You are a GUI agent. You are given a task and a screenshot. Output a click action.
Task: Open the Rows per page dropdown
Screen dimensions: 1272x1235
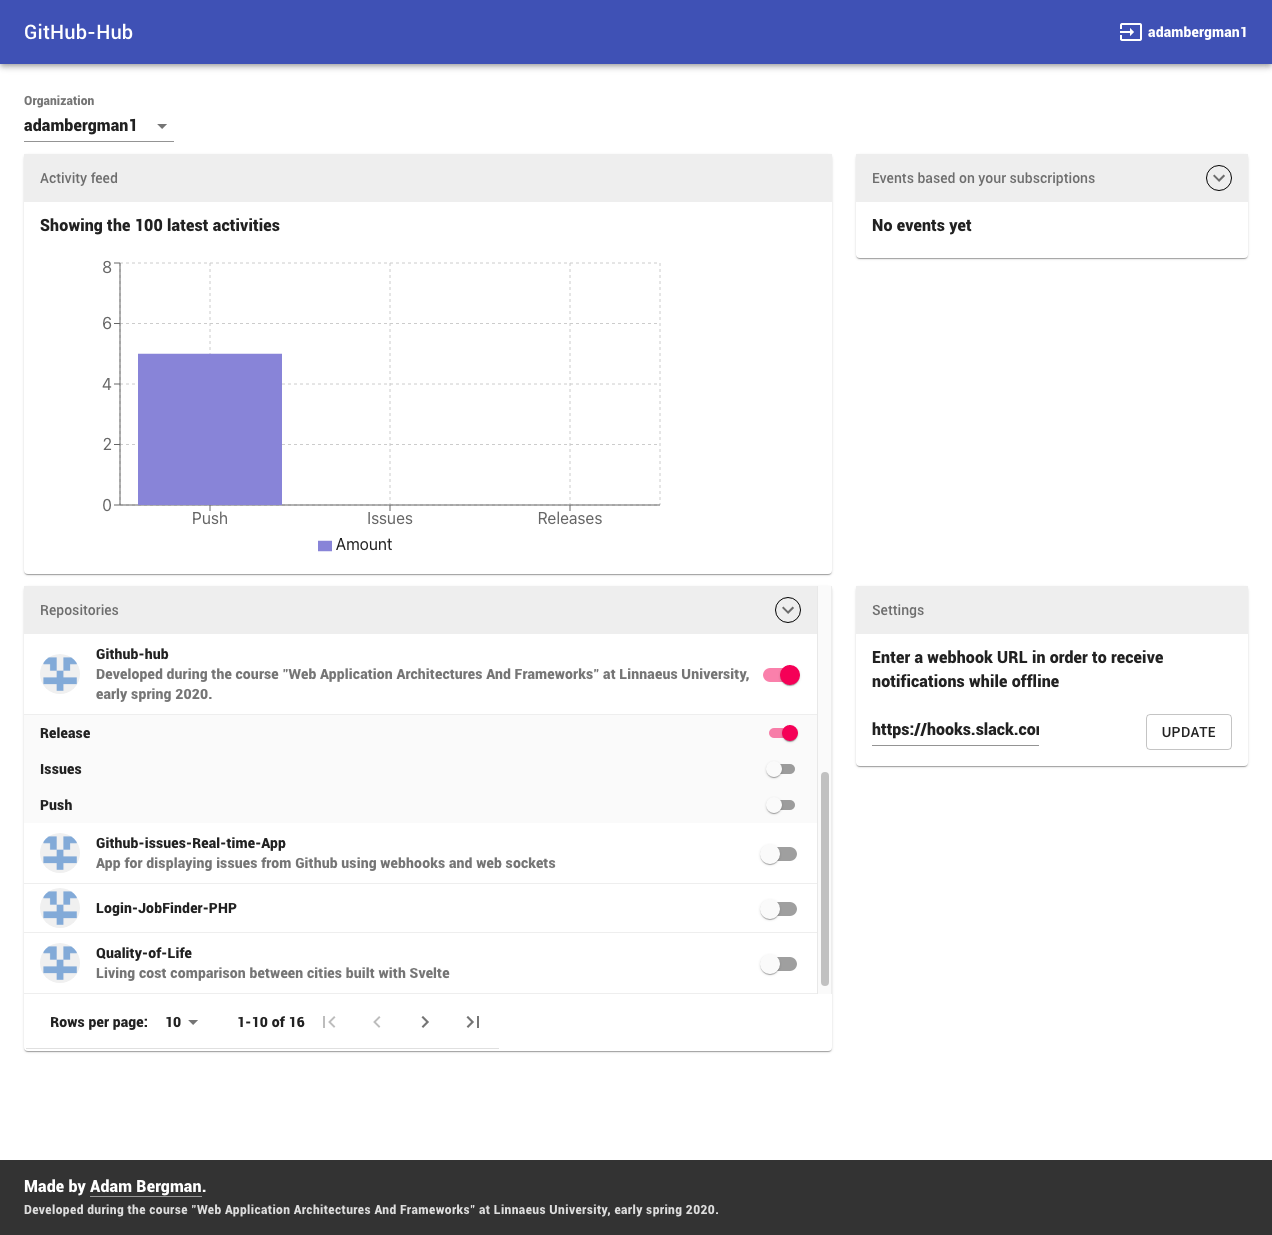[182, 1022]
